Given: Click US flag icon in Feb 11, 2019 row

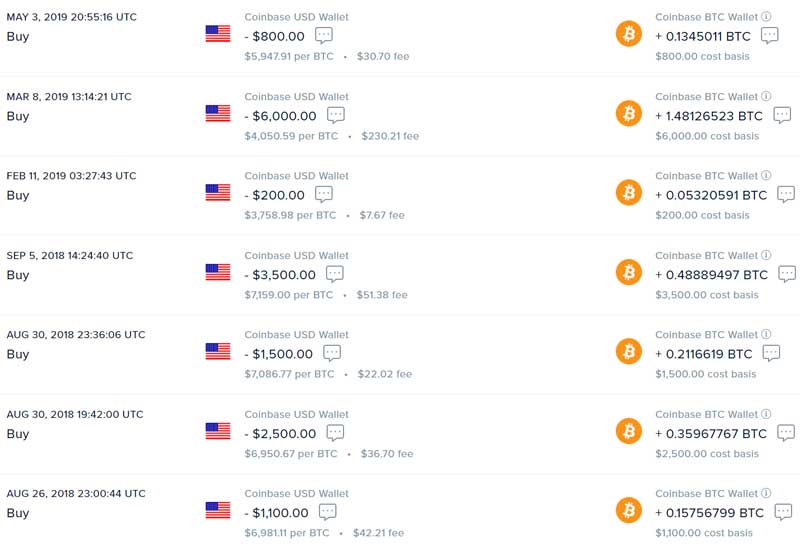Looking at the screenshot, I should pos(218,192).
